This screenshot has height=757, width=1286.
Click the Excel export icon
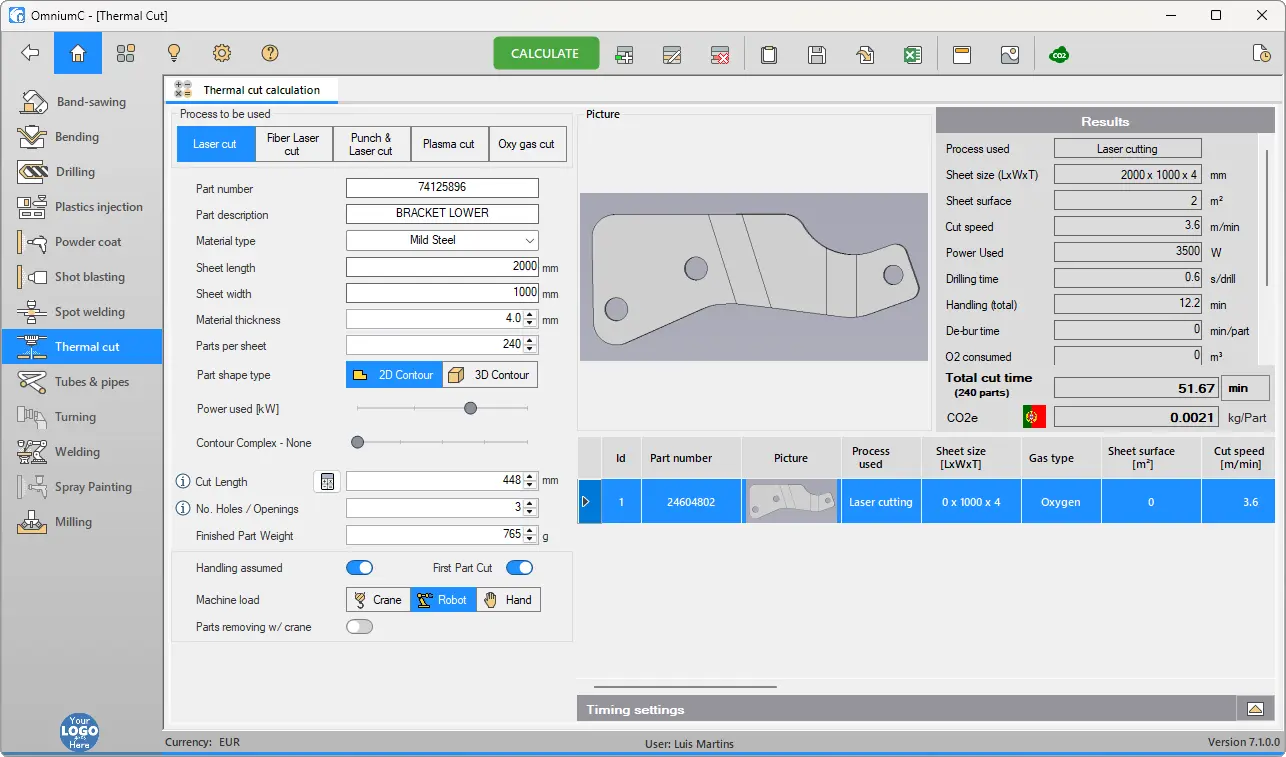click(913, 54)
